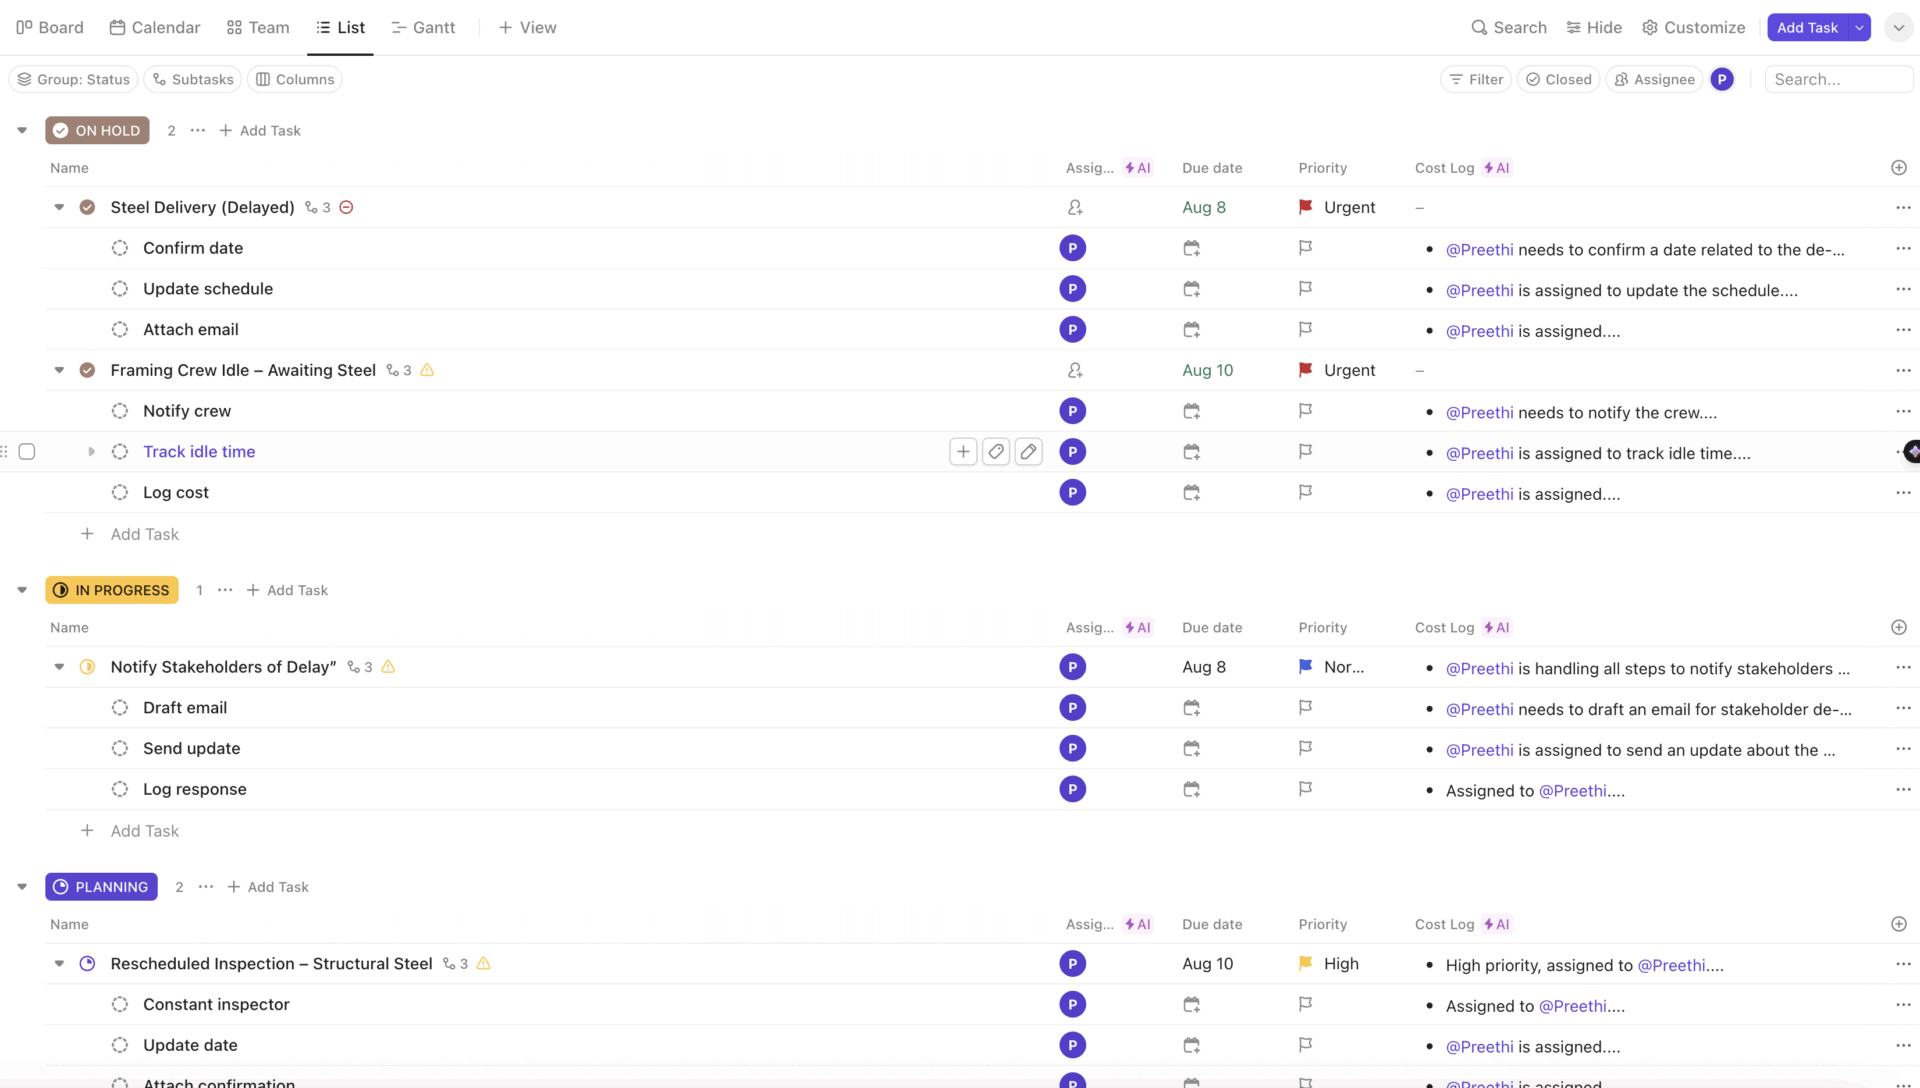Screen dimensions: 1920x1088
Task: Click rename pencil icon on Track idle time
Action: click(1028, 452)
